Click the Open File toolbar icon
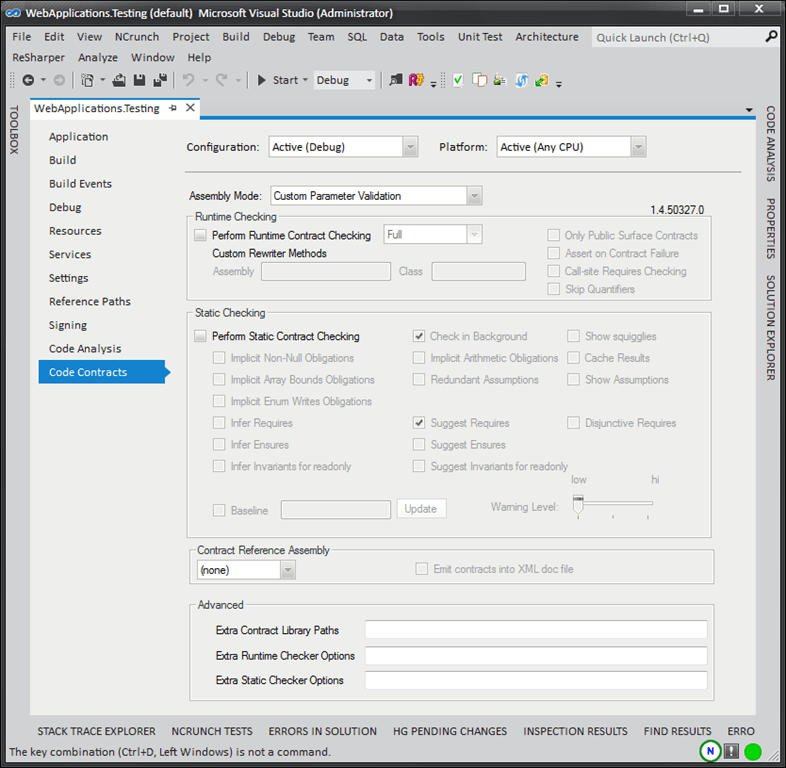Screen dimensions: 786x768 [x=119, y=80]
